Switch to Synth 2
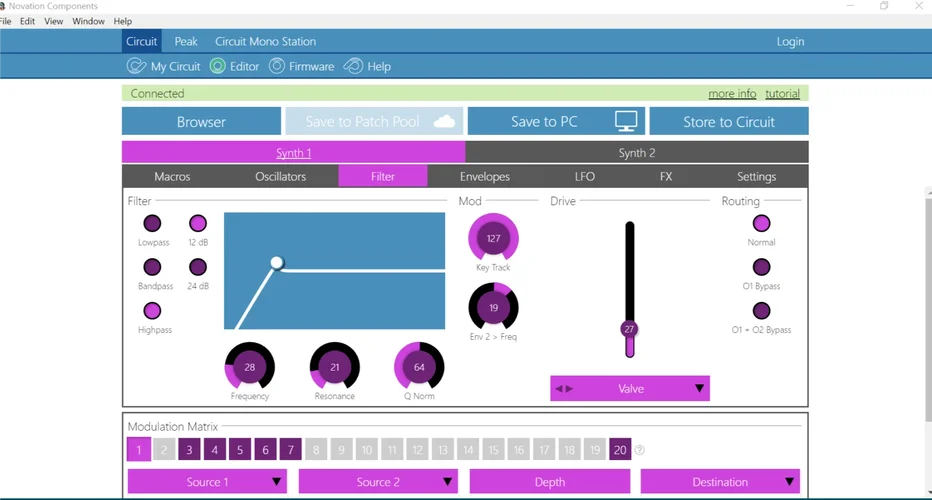This screenshot has height=500, width=932. click(637, 153)
